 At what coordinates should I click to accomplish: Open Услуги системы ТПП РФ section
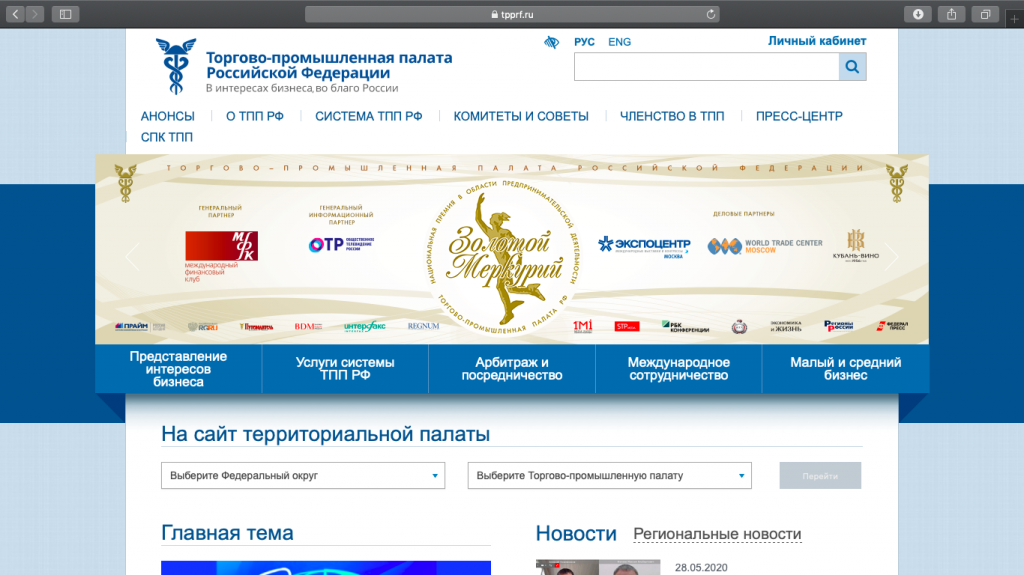pyautogui.click(x=345, y=369)
